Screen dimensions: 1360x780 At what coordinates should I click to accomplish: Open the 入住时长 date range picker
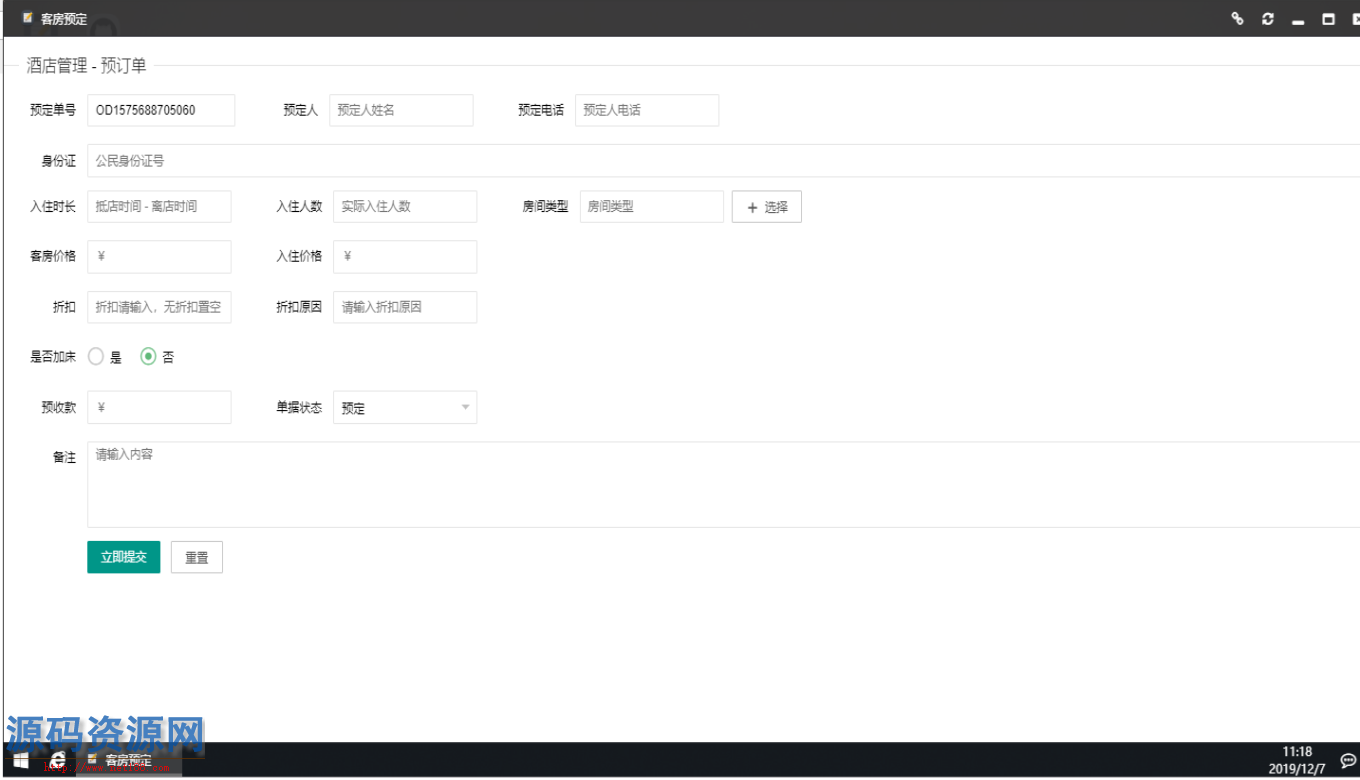point(159,207)
